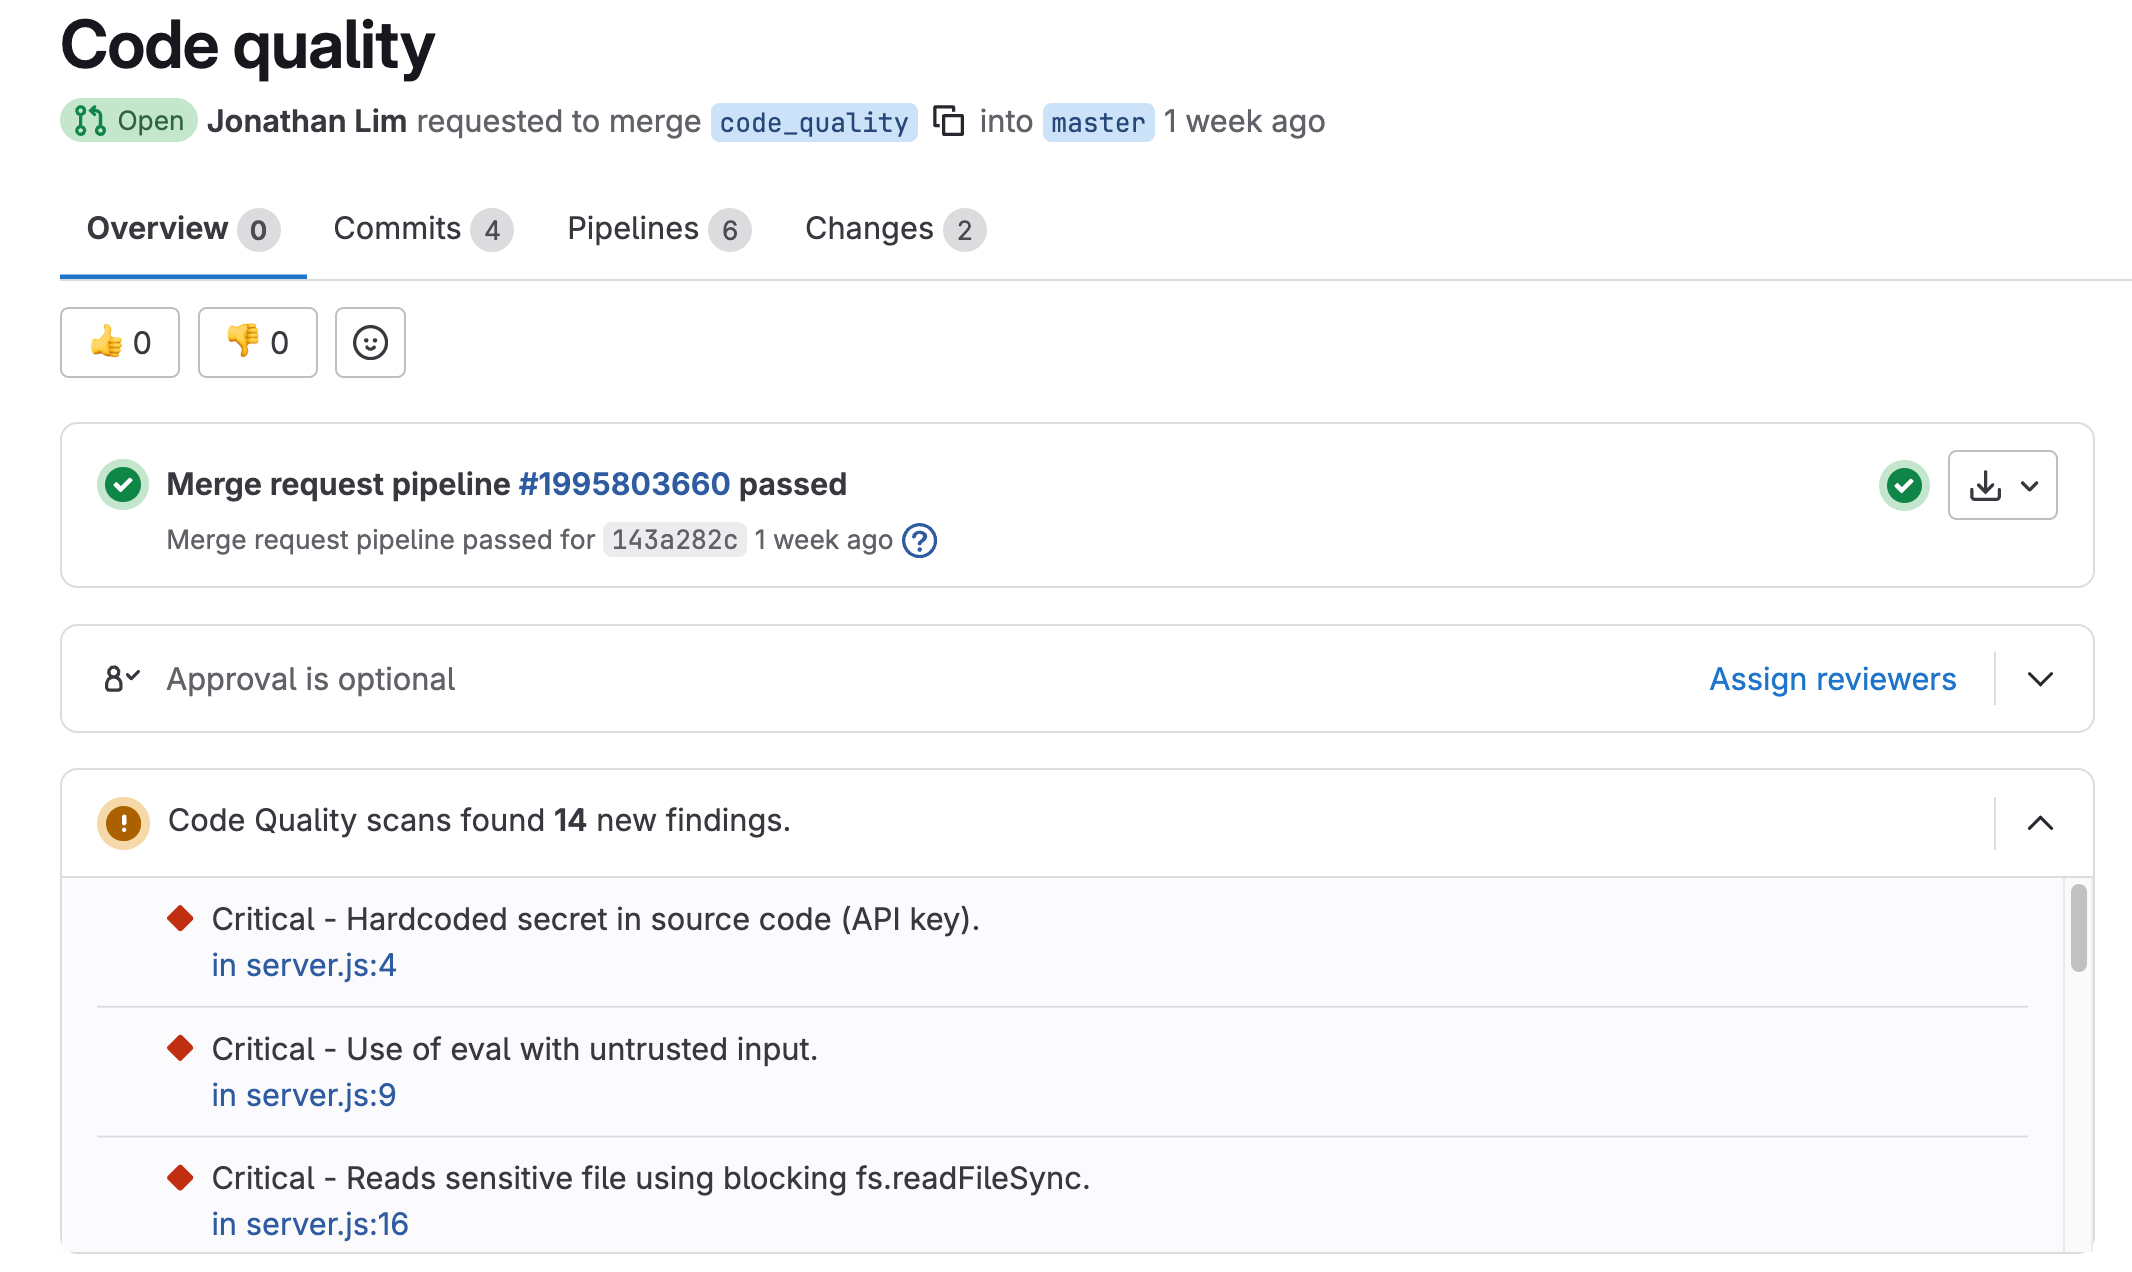Click the Open merge request status badge
The height and width of the screenshot is (1272, 2132).
point(128,120)
